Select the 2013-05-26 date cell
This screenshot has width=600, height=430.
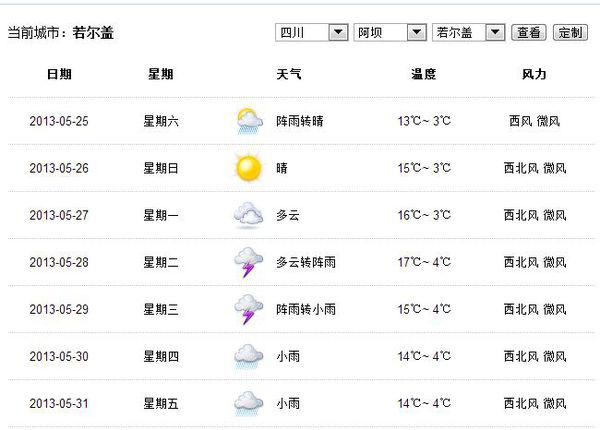pos(59,168)
